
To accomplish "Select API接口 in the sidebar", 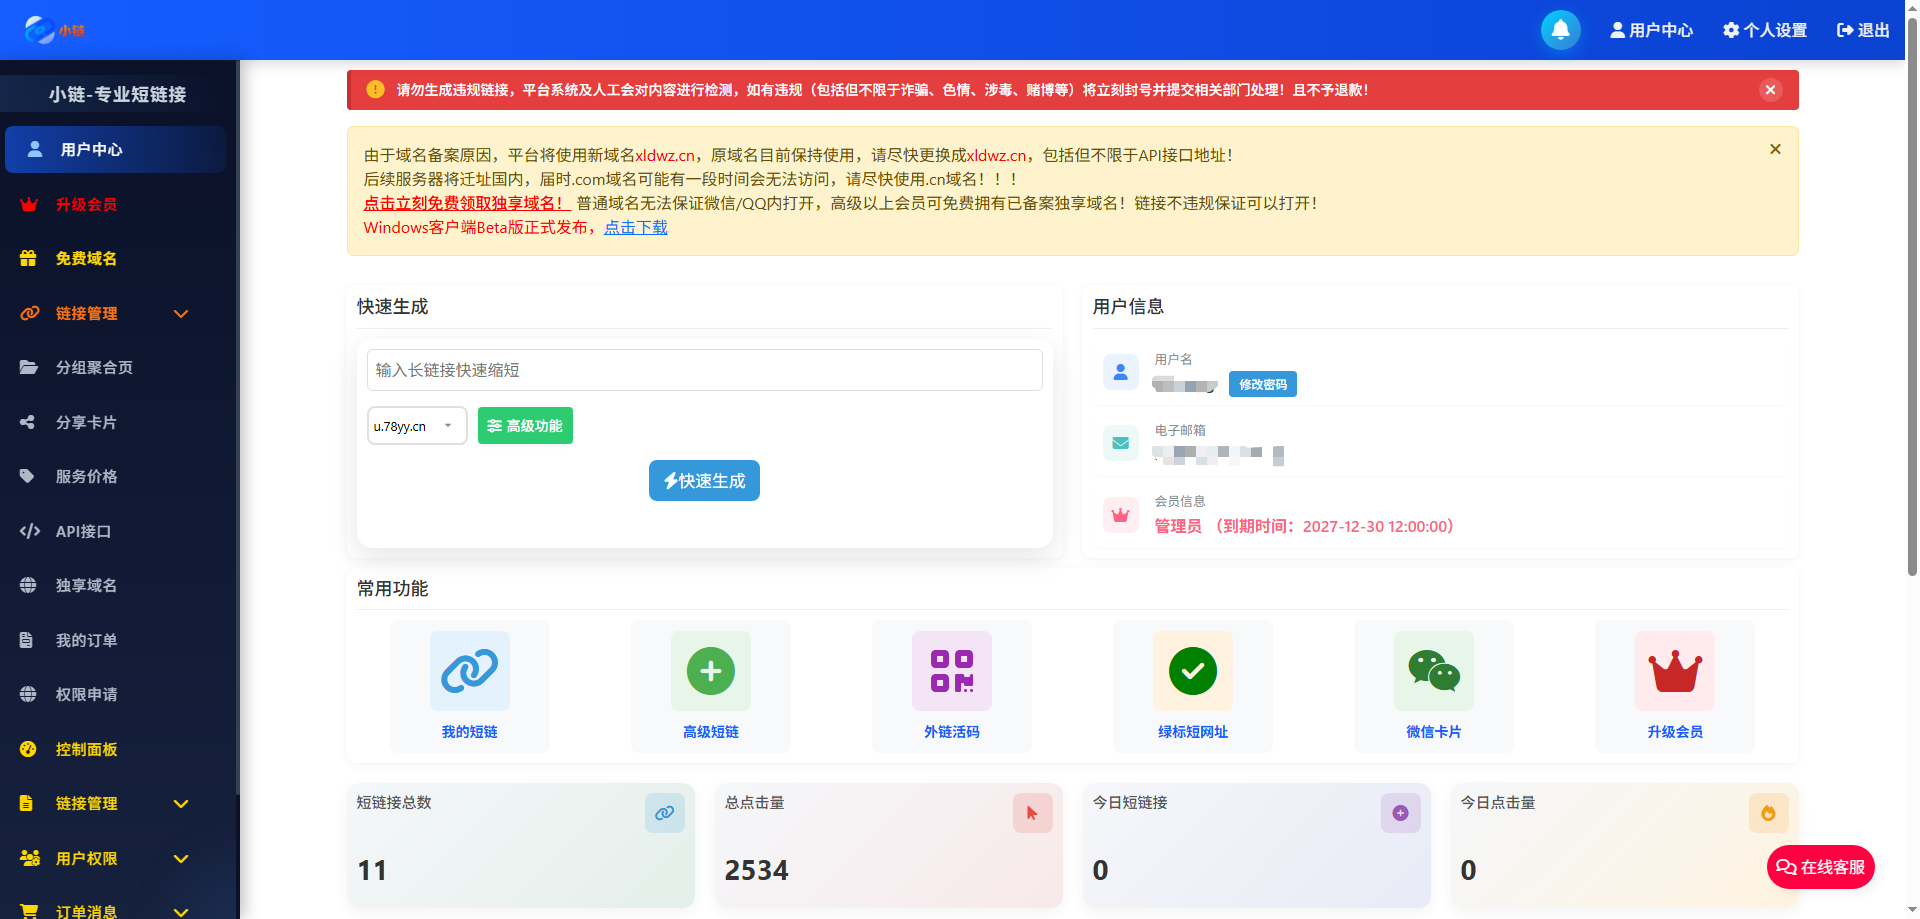I will [x=80, y=531].
